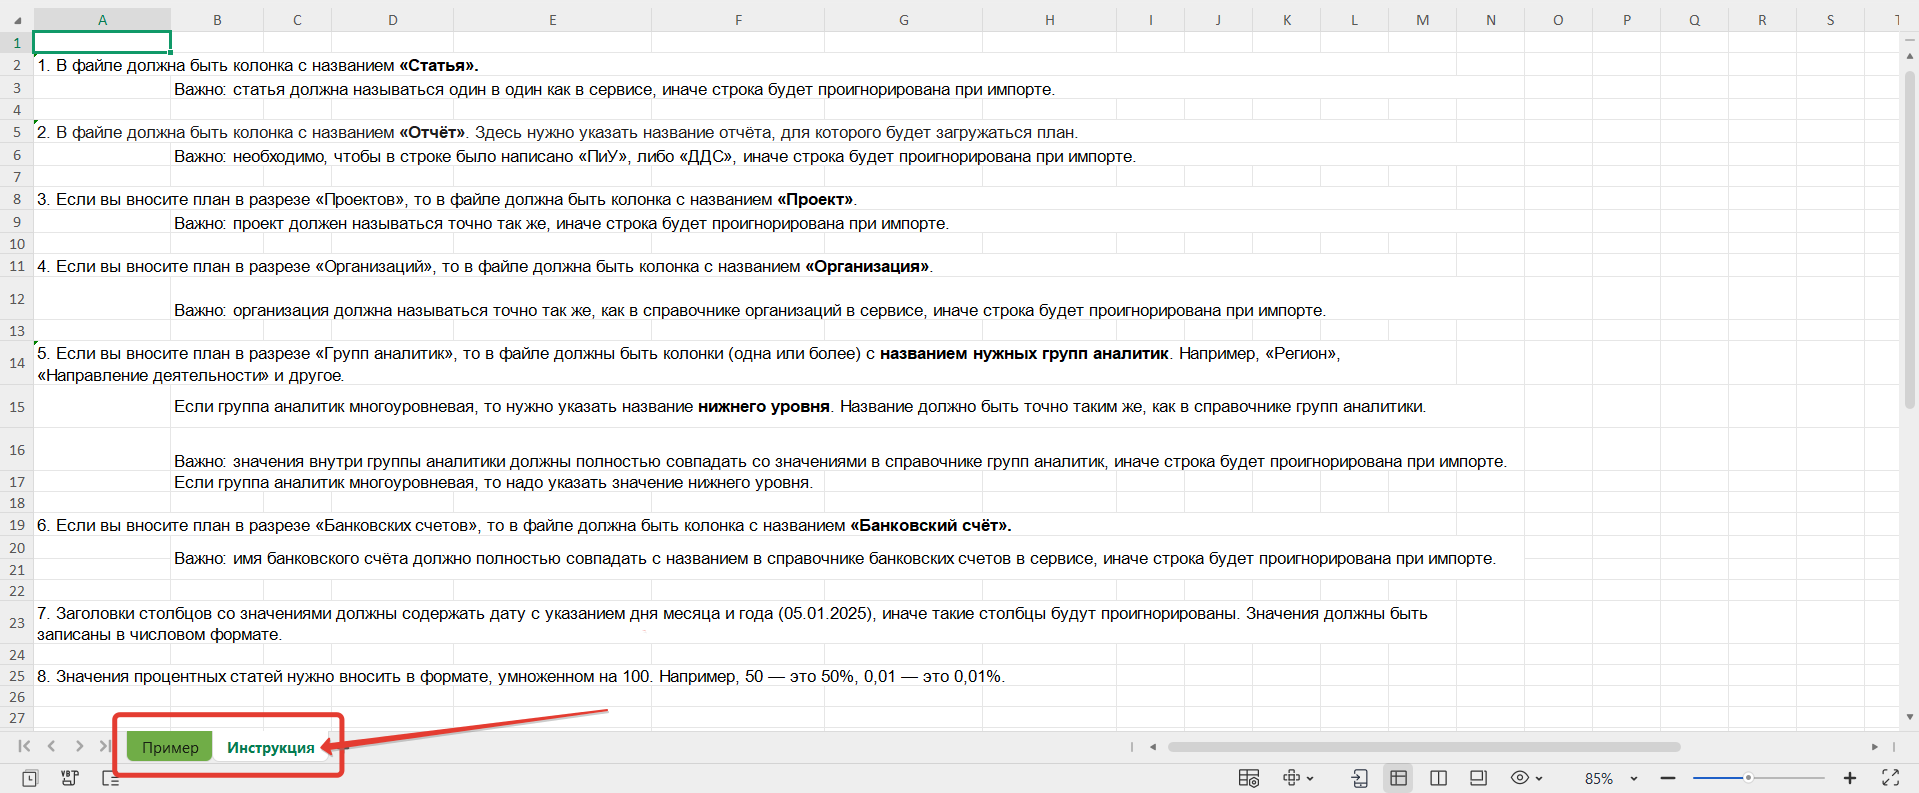Click the mobile transfer icon in status bar
This screenshot has height=793, width=1919.
1359,778
